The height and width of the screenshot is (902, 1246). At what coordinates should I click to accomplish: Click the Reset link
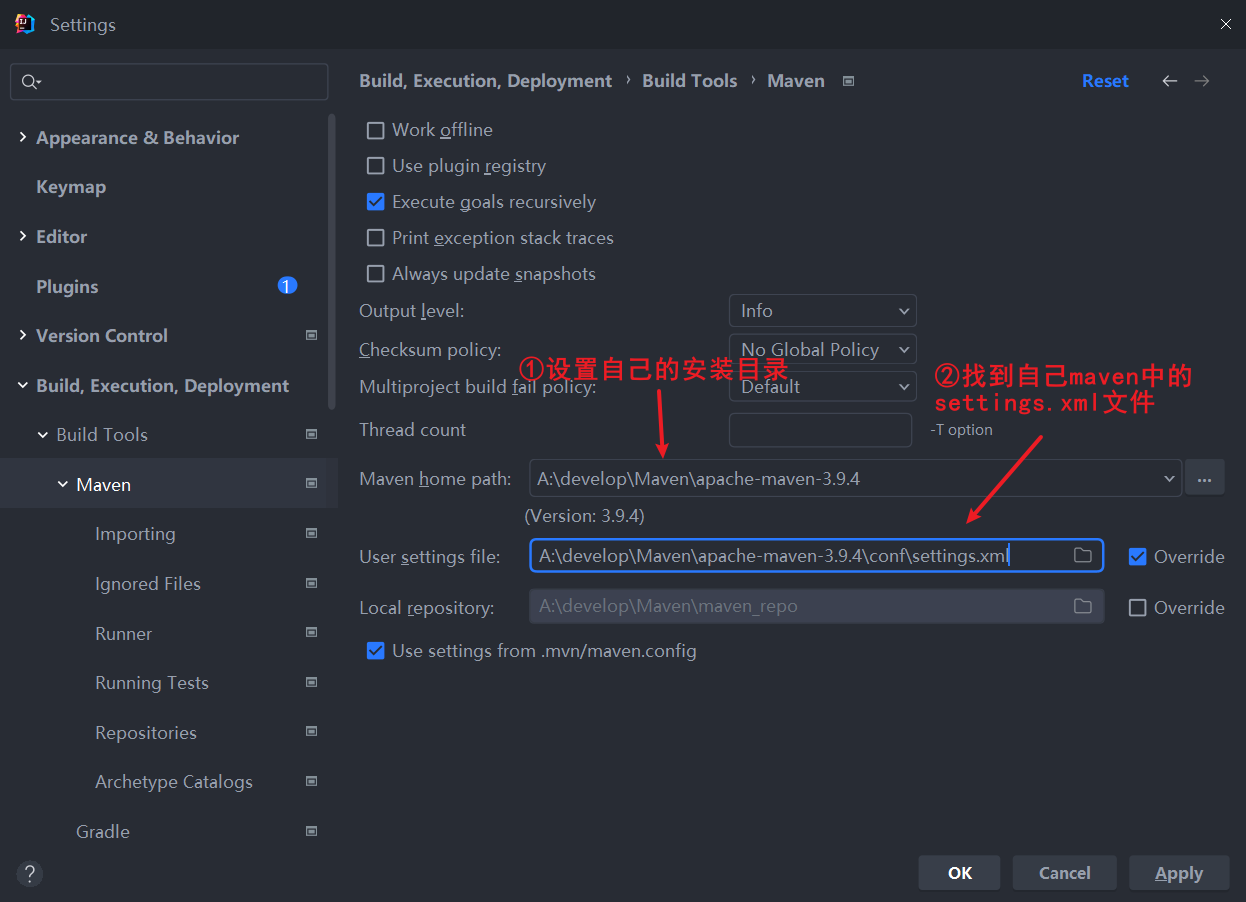(1105, 81)
